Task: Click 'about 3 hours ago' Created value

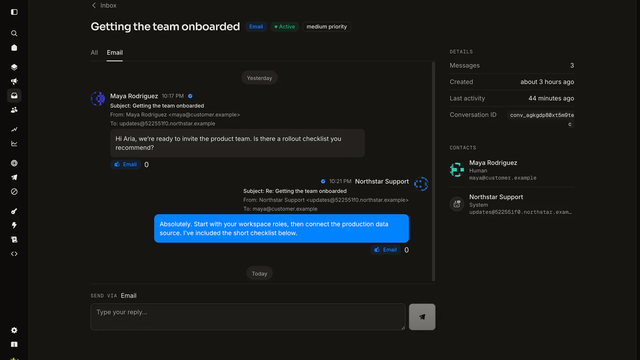Action: tap(547, 82)
